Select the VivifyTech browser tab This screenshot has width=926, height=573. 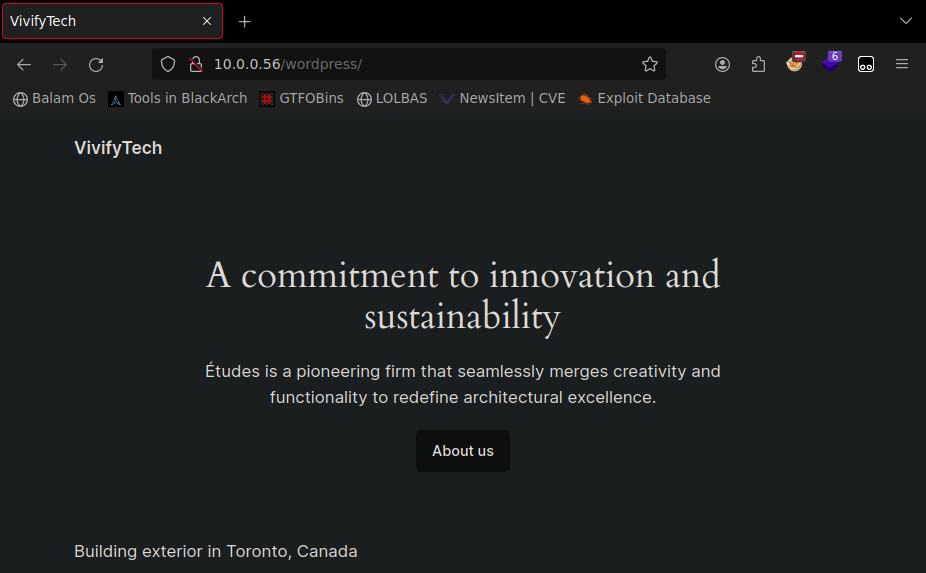(100, 21)
